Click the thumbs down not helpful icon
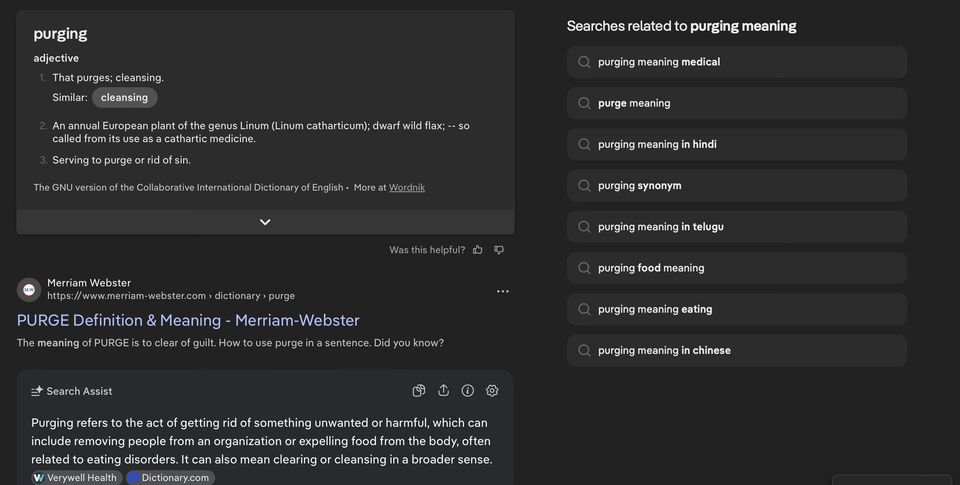The width and height of the screenshot is (960, 485). click(x=499, y=250)
